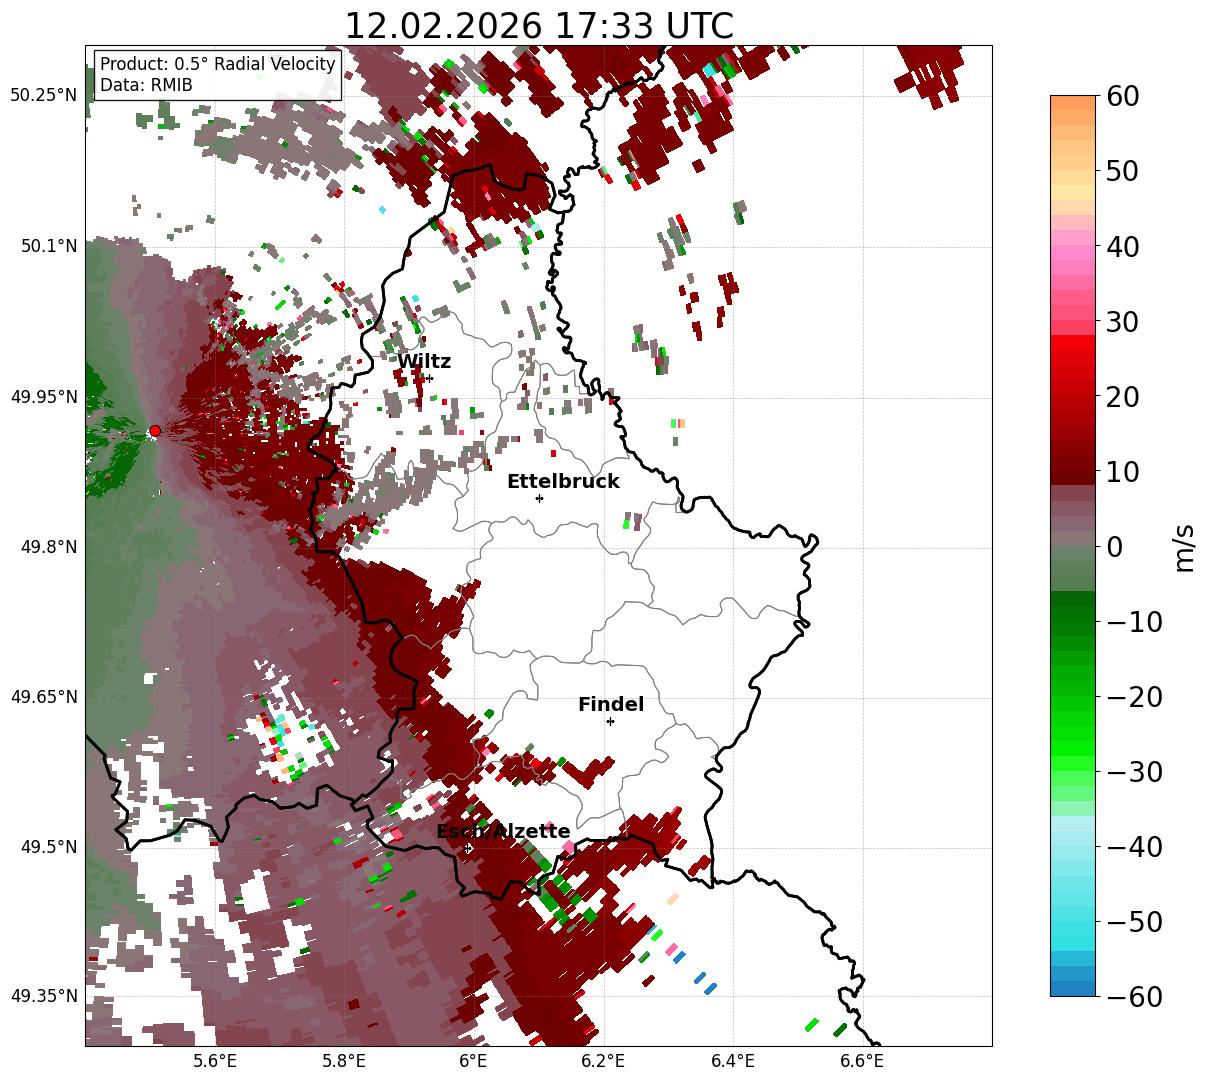
Task: Click the 'Data: RMIB' legend line
Action: pos(146,85)
